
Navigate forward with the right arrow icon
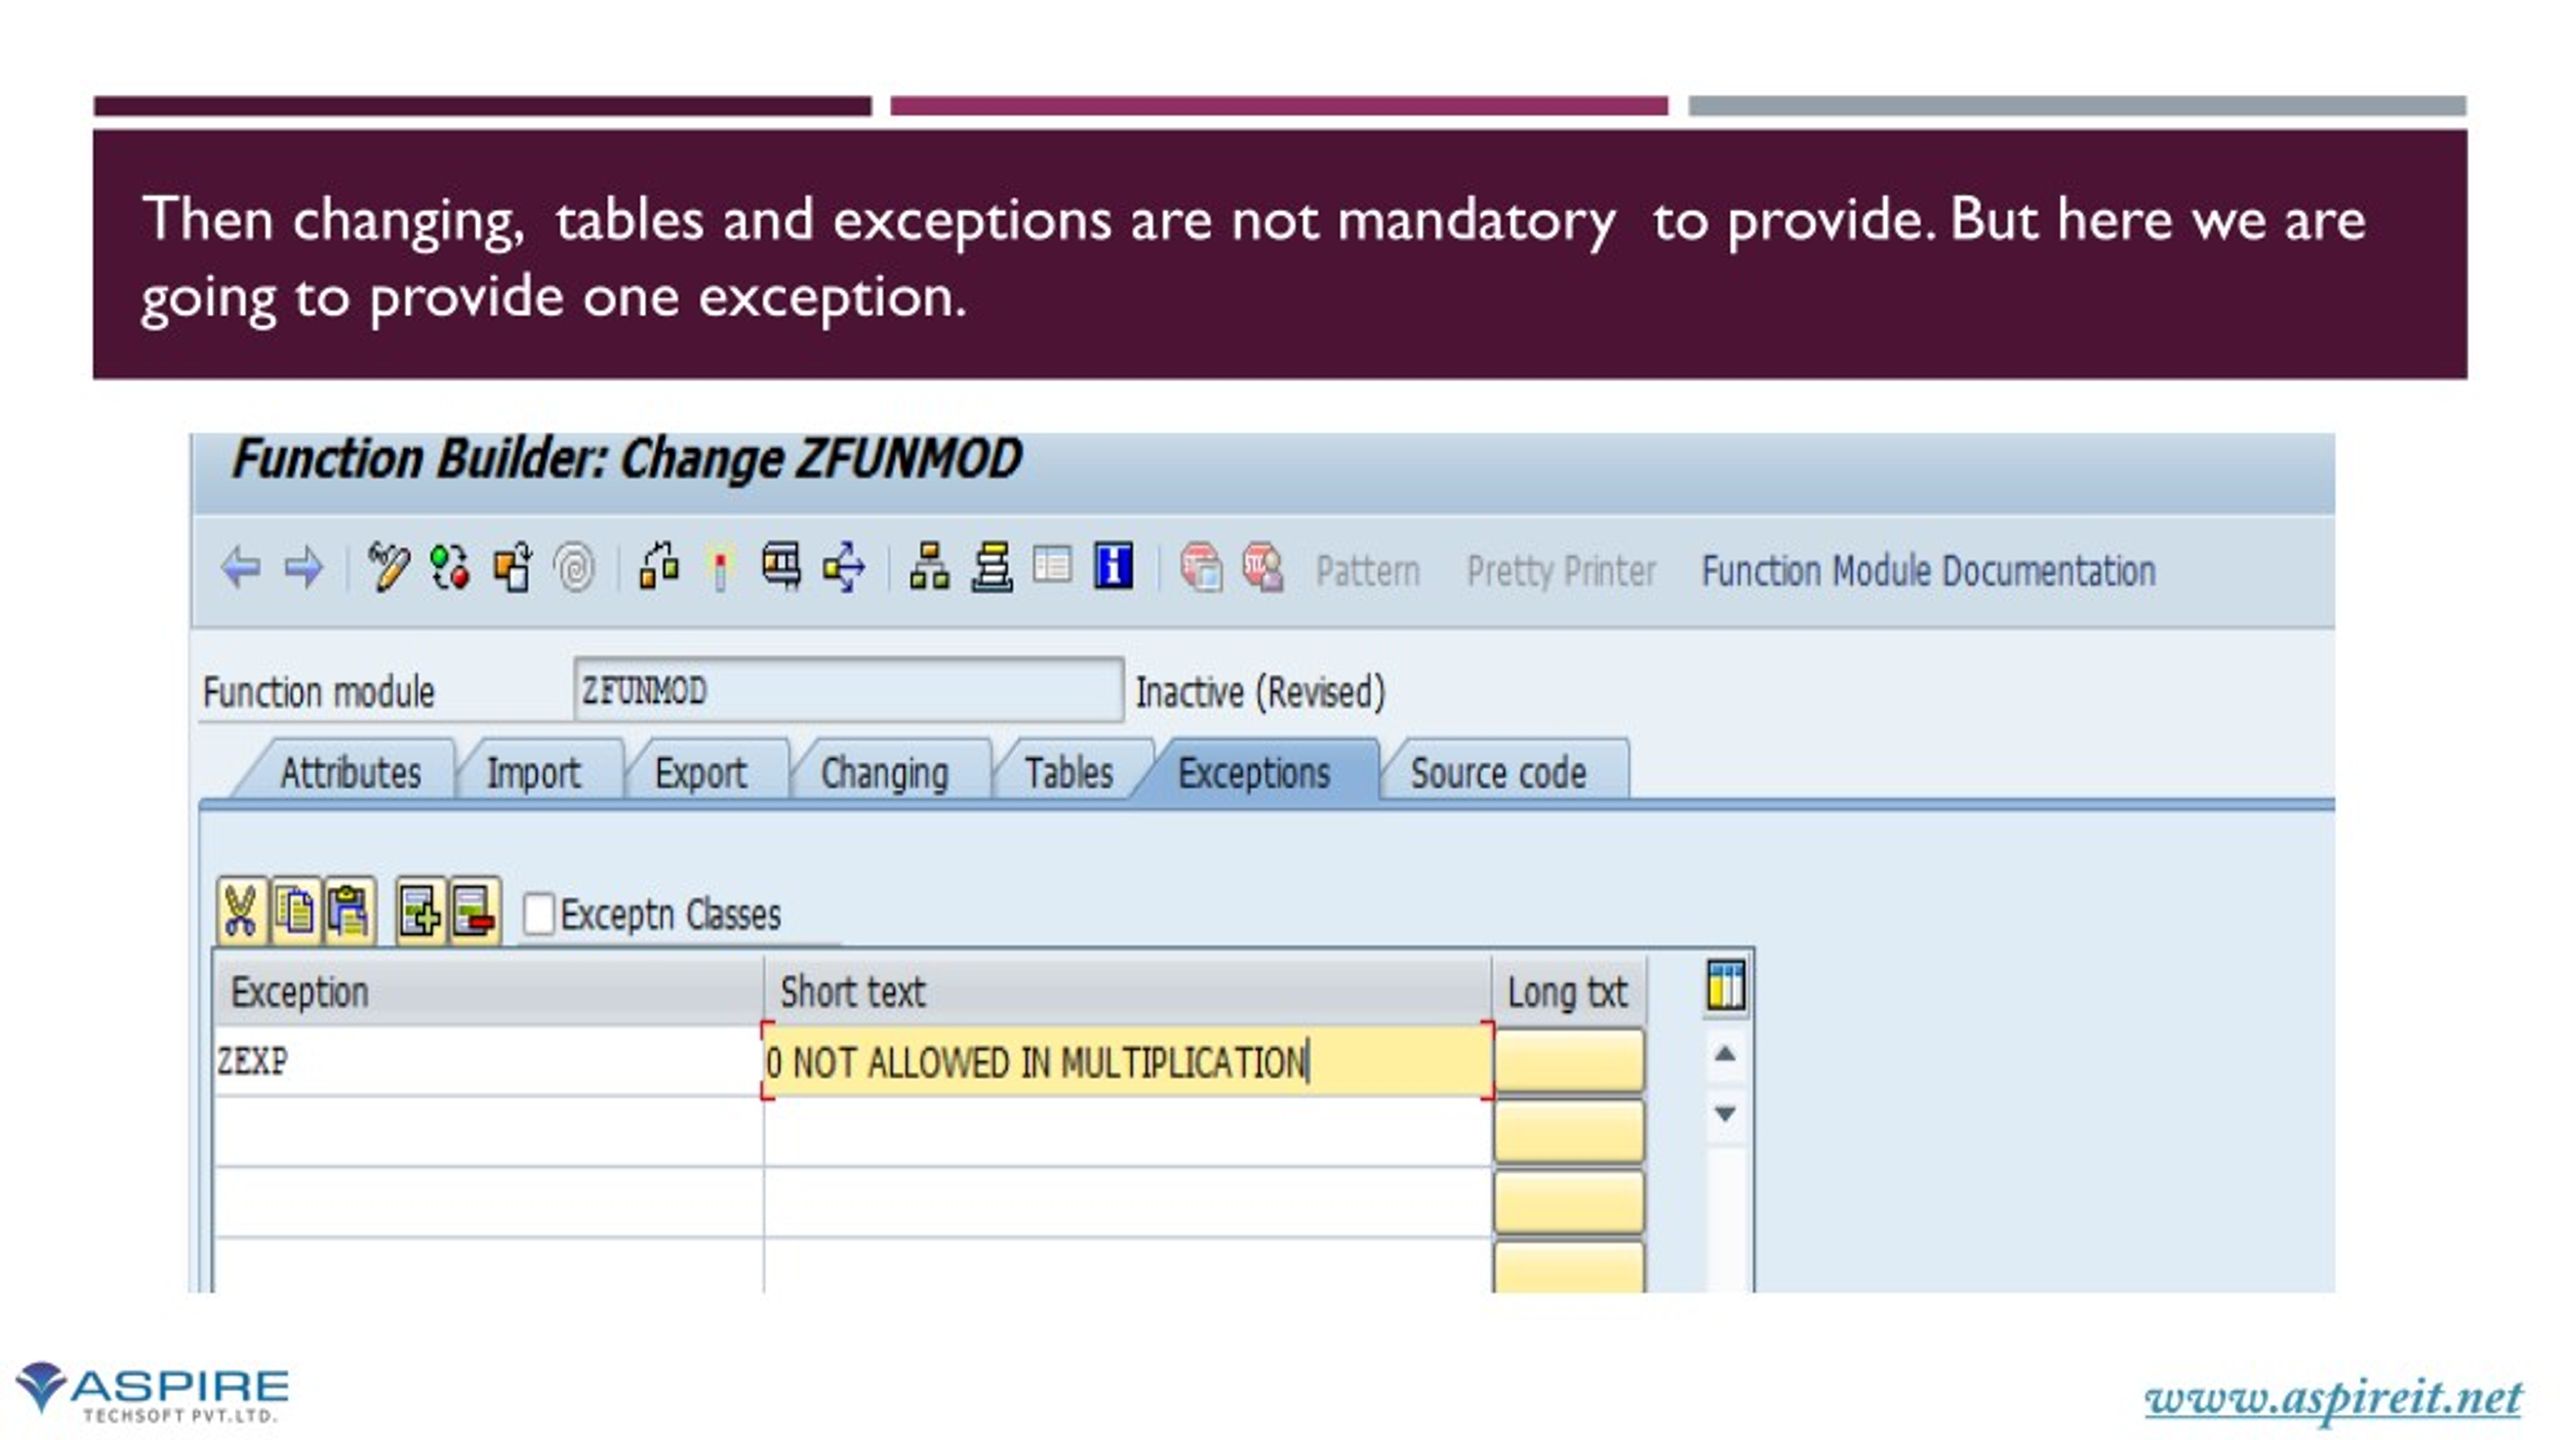pyautogui.click(x=305, y=570)
